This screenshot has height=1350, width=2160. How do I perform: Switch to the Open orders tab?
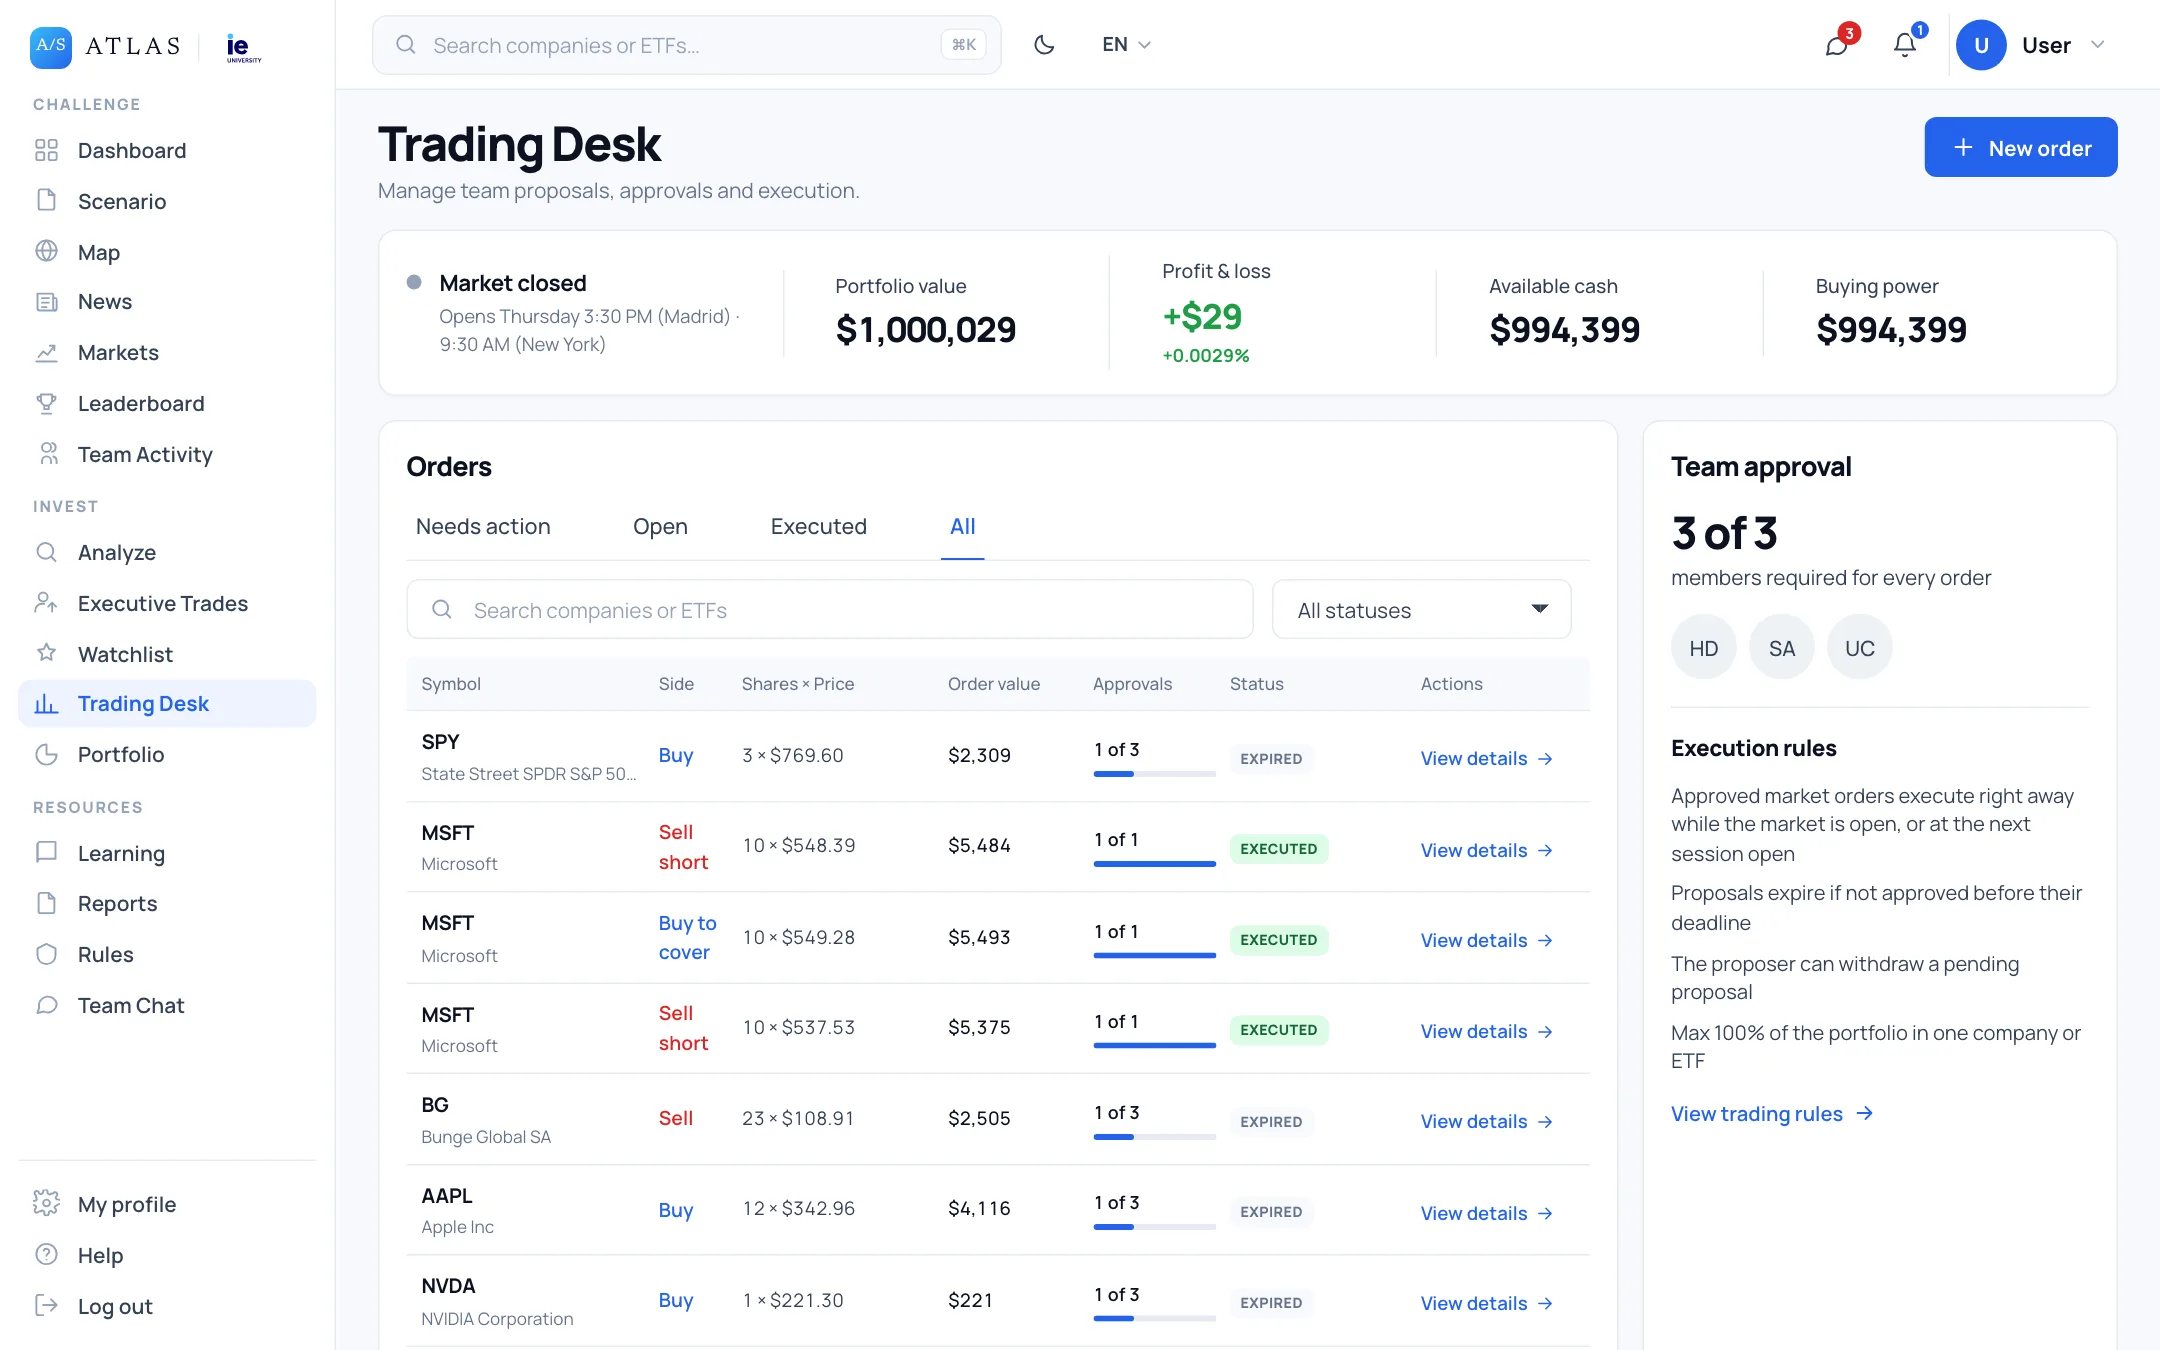pyautogui.click(x=660, y=527)
